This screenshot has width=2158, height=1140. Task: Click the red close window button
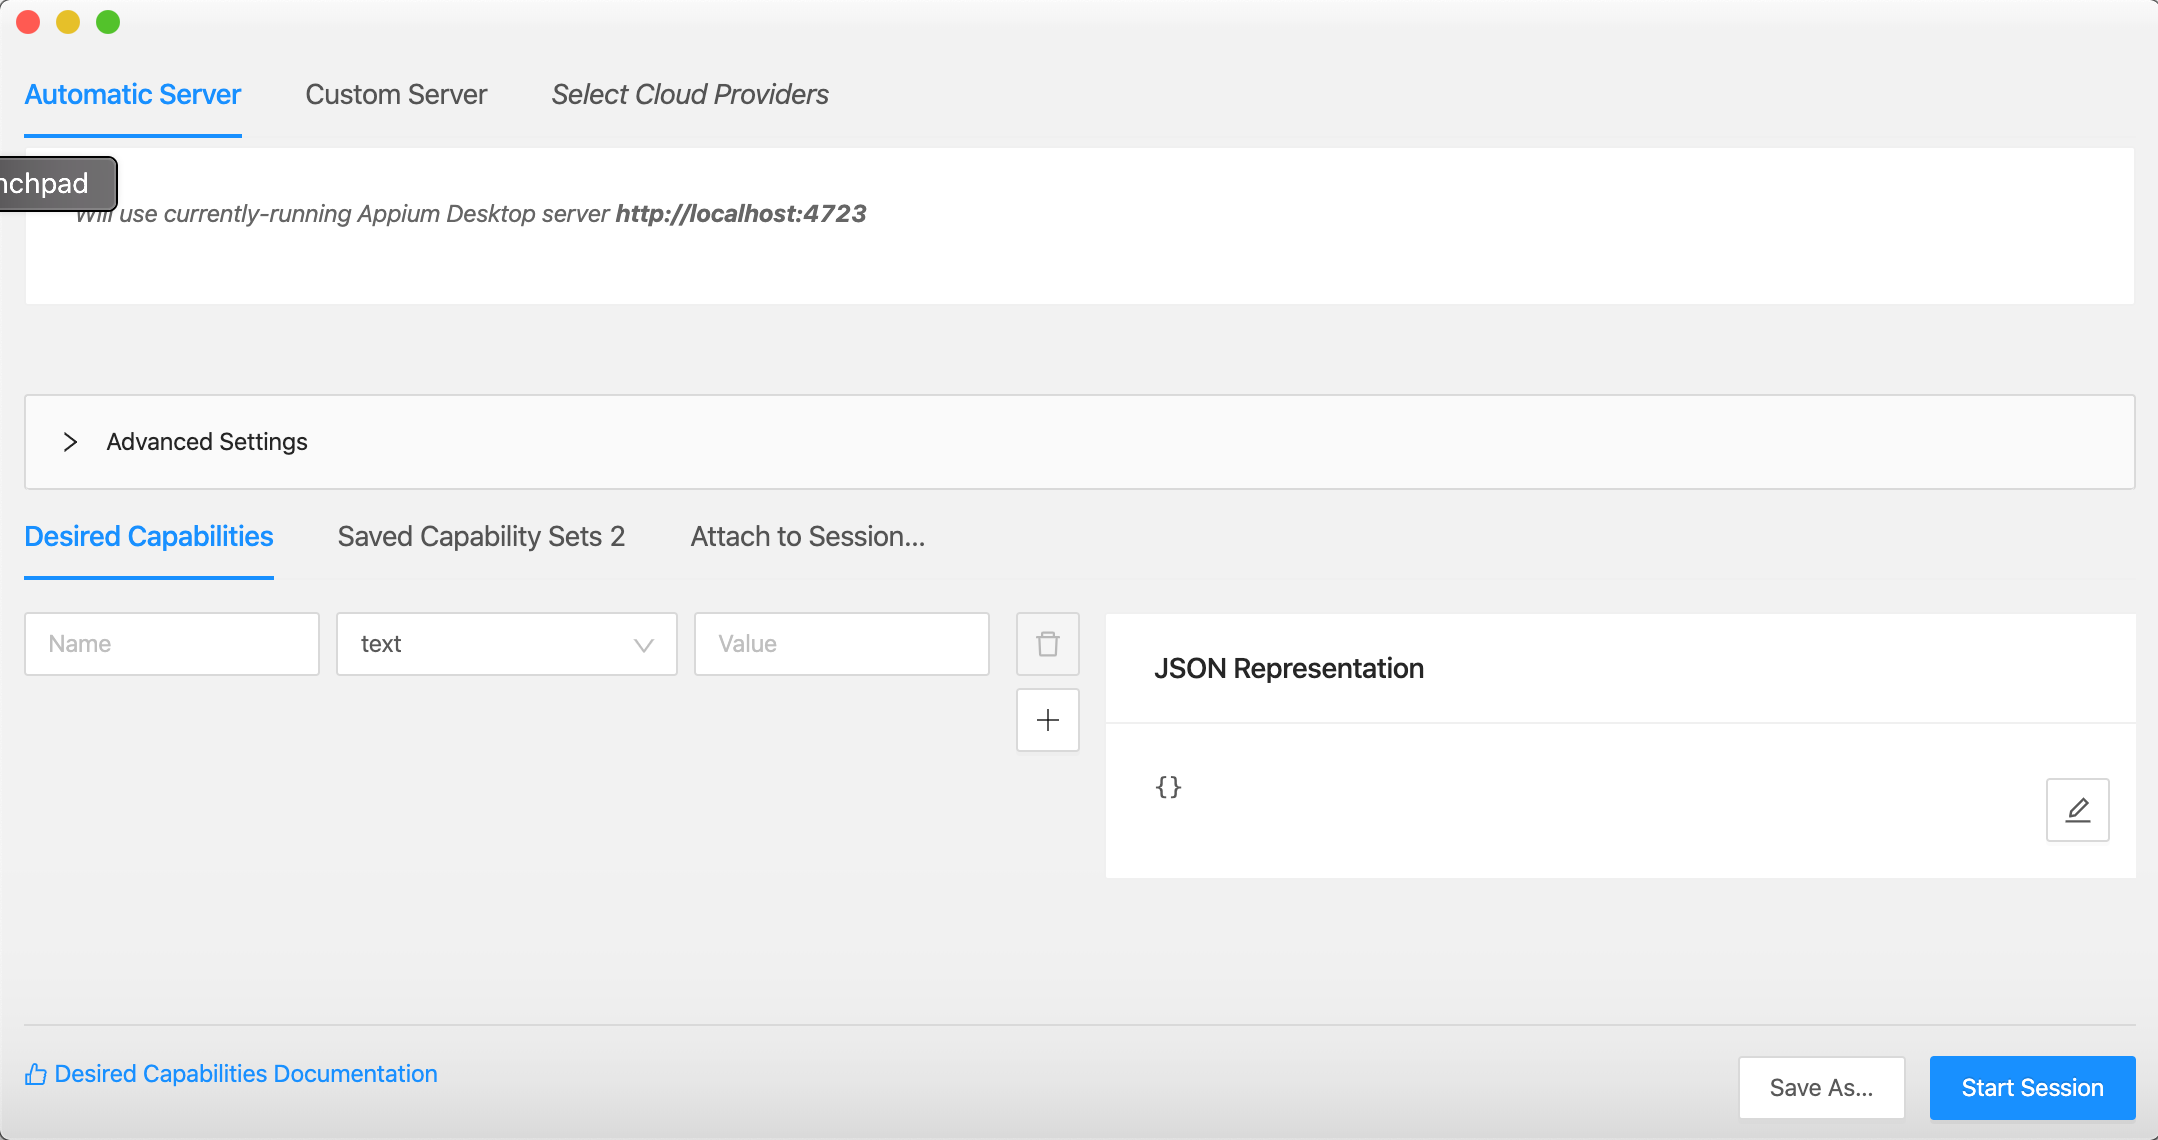point(28,22)
